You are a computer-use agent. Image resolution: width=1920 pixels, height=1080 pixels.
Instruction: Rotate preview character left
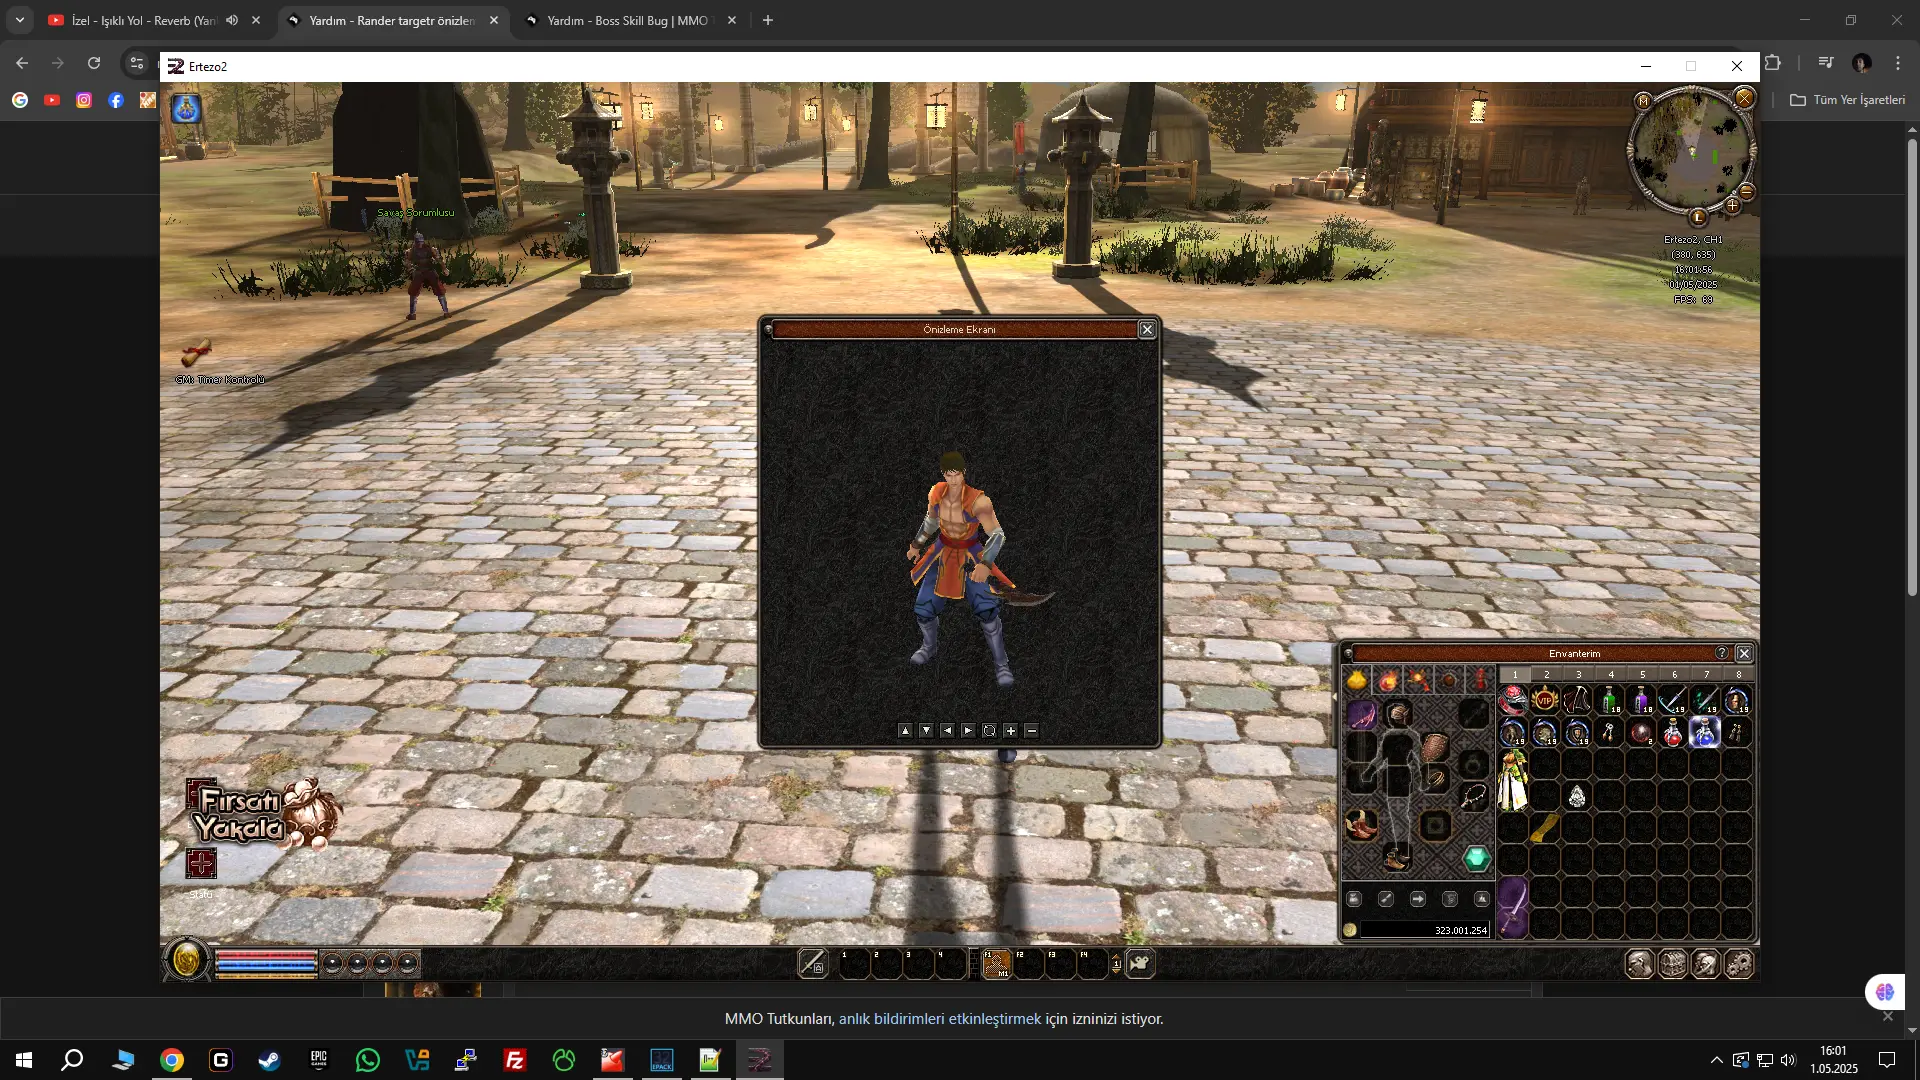pyautogui.click(x=947, y=731)
